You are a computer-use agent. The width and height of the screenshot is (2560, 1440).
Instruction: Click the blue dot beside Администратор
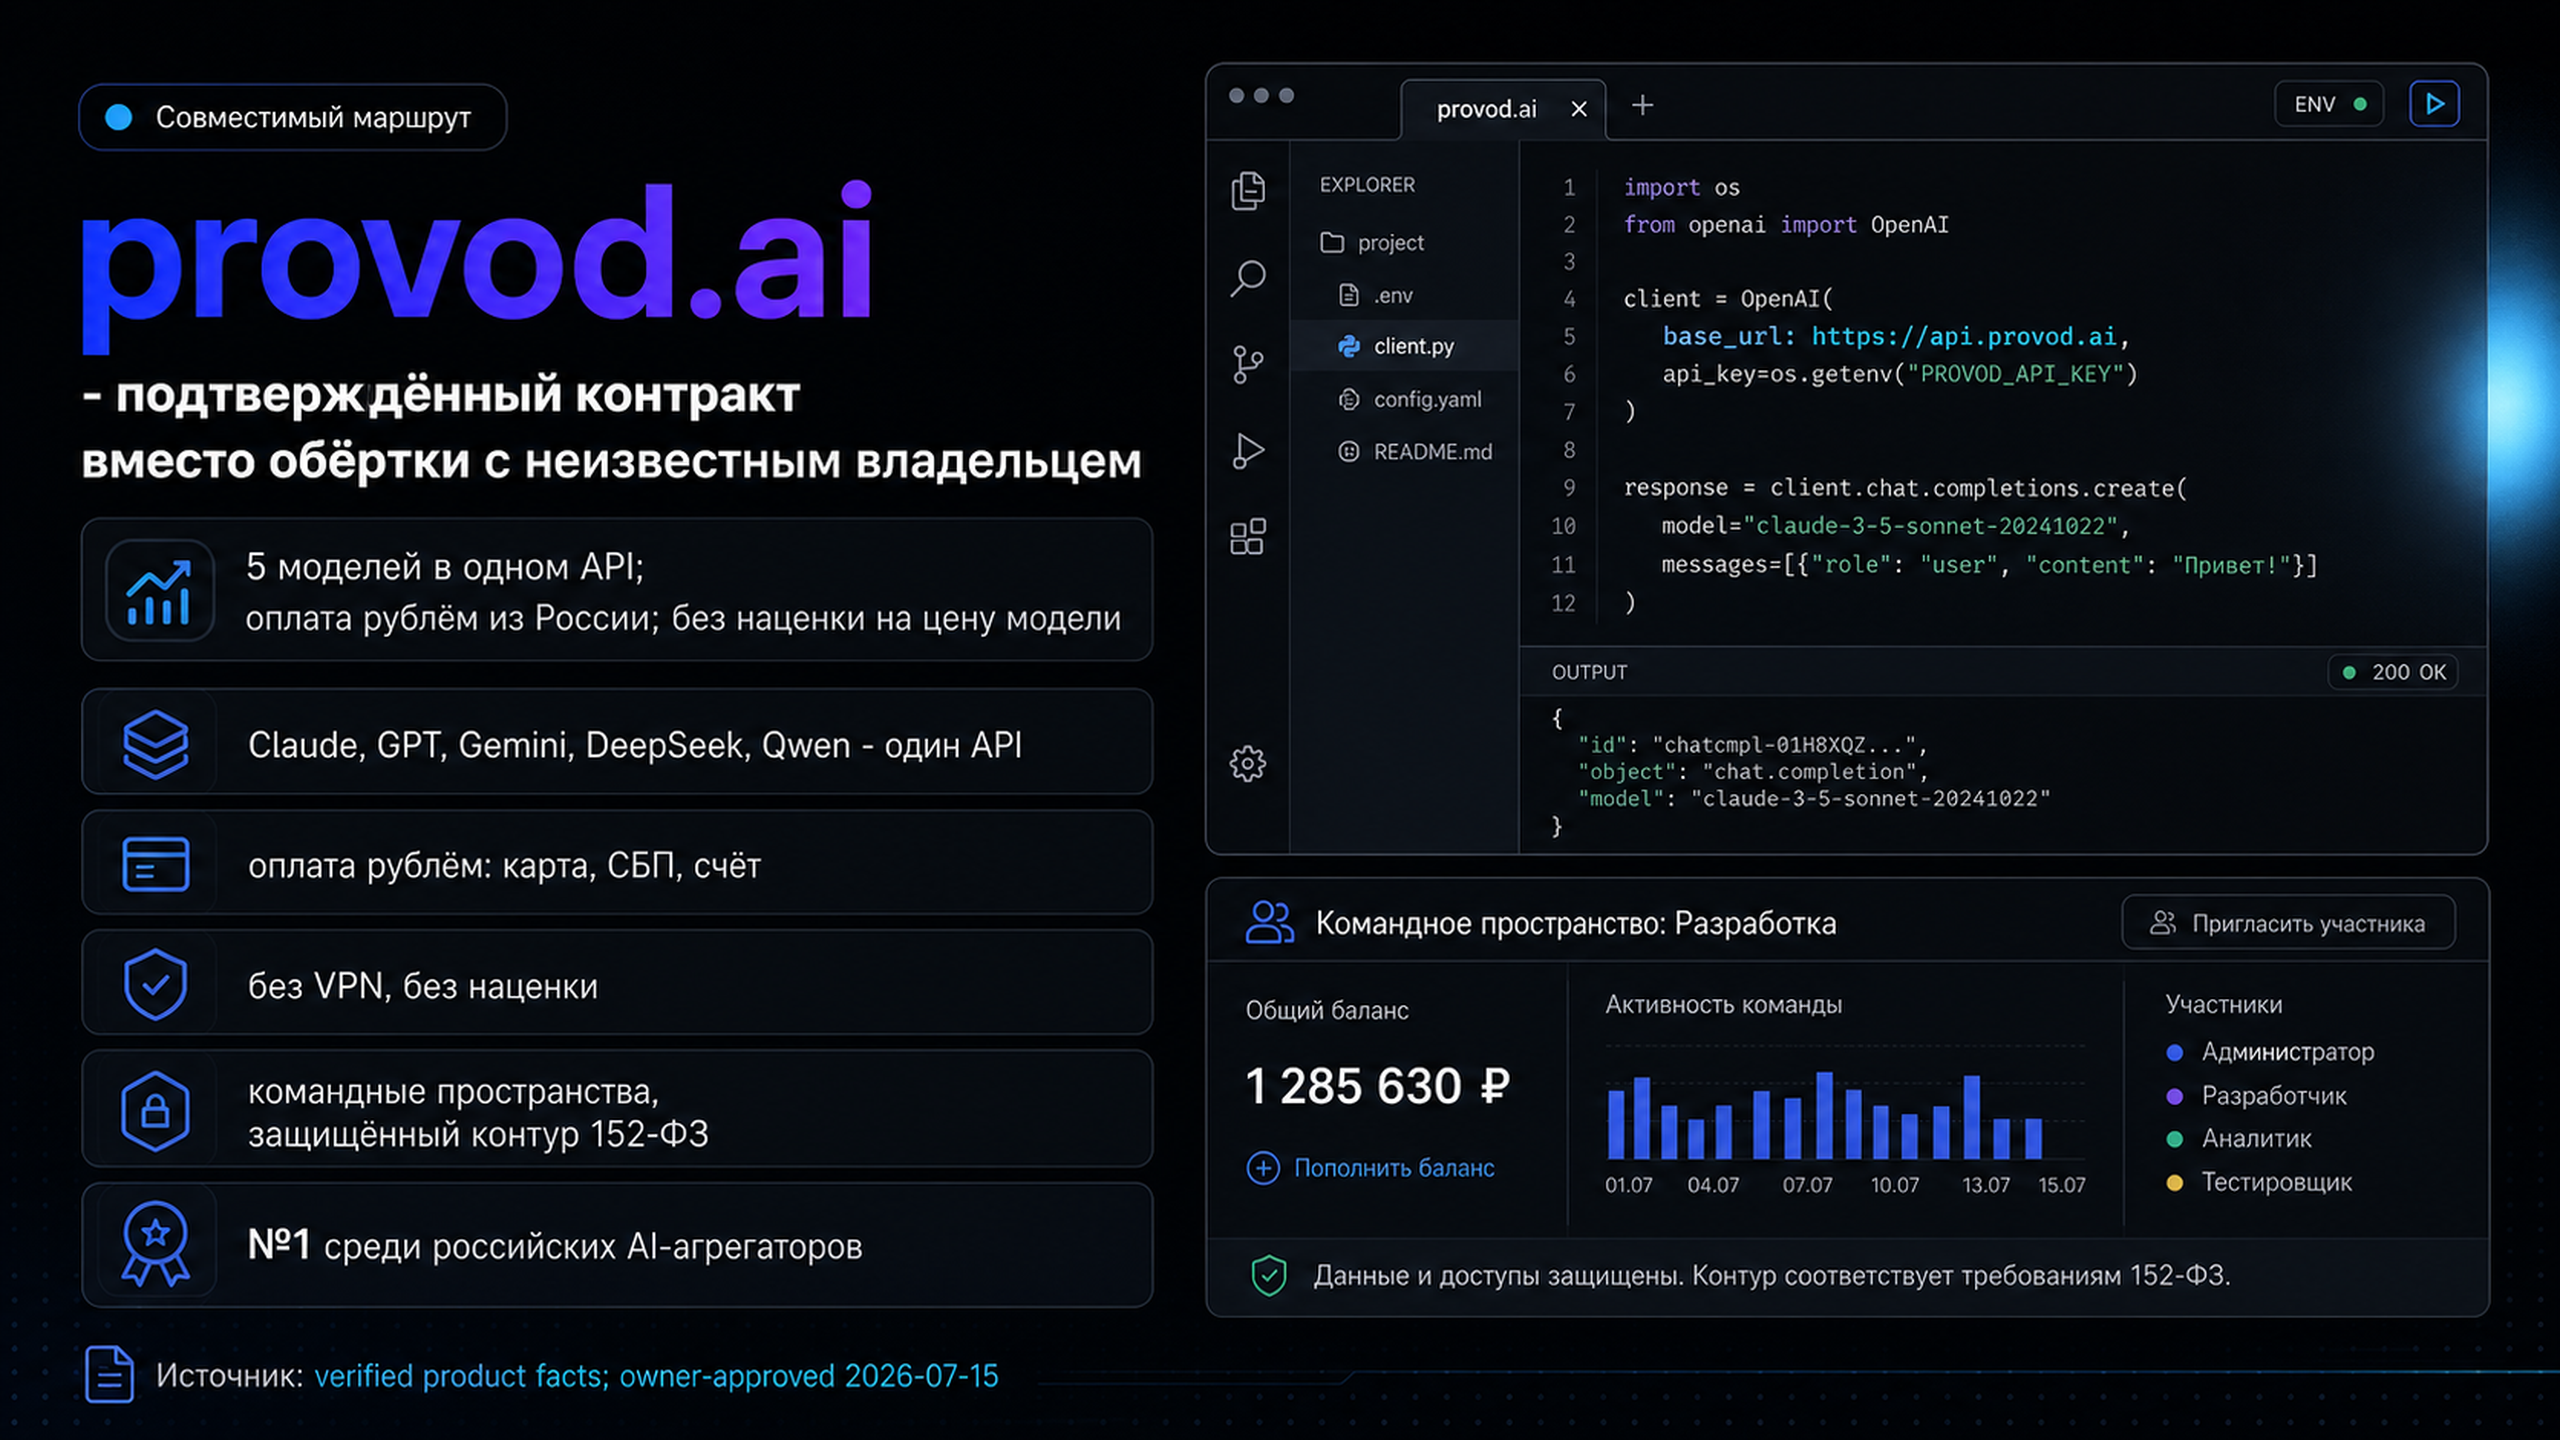click(2174, 1052)
